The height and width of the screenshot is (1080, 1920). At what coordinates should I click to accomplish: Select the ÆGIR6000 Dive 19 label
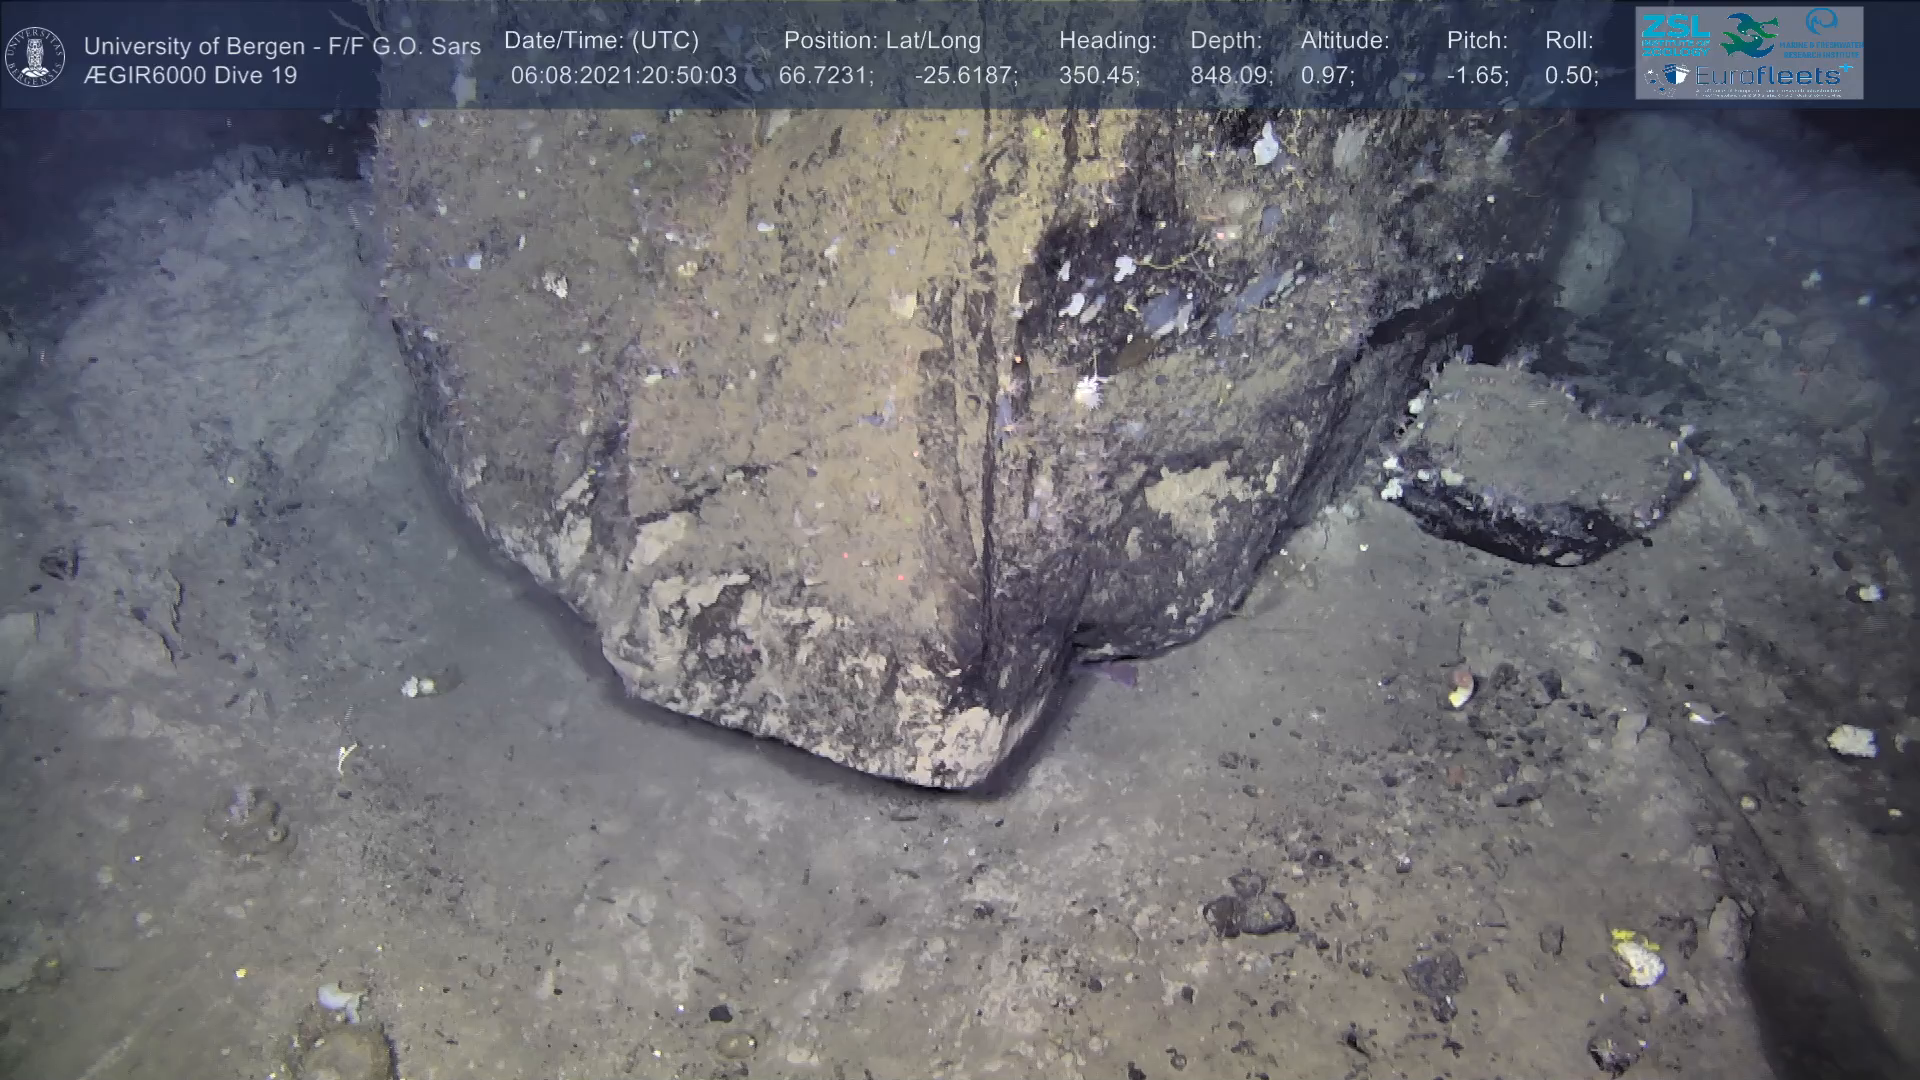pyautogui.click(x=190, y=76)
